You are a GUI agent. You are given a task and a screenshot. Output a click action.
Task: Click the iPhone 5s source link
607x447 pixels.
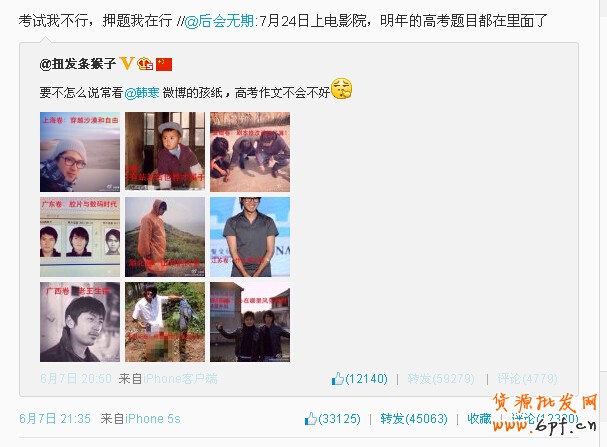tap(153, 419)
